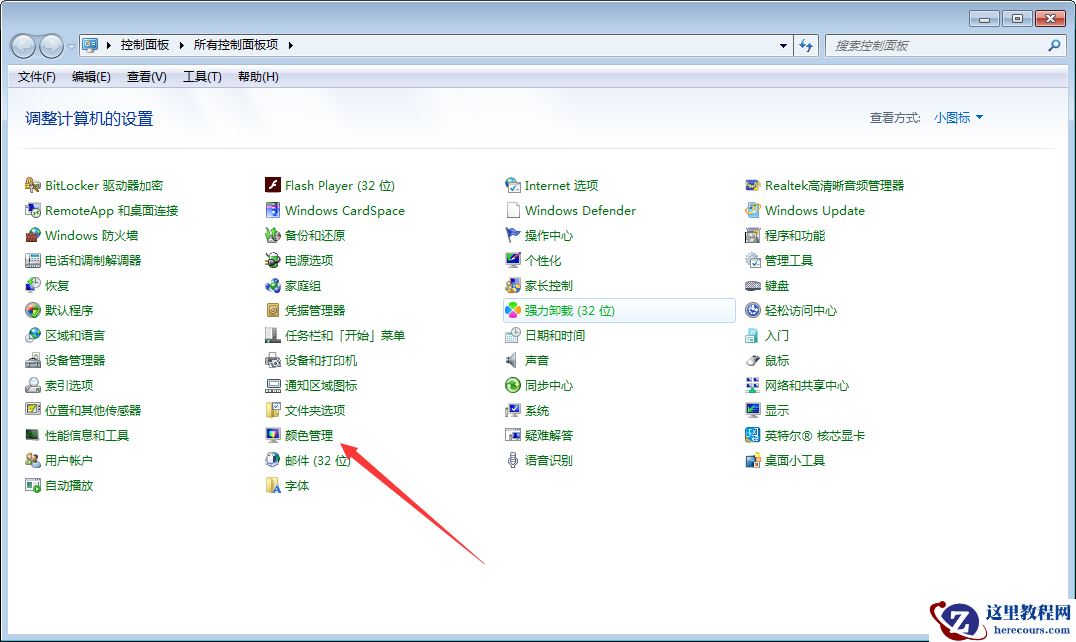Expand arrow after 控制面板 breadcrumb

(x=182, y=45)
